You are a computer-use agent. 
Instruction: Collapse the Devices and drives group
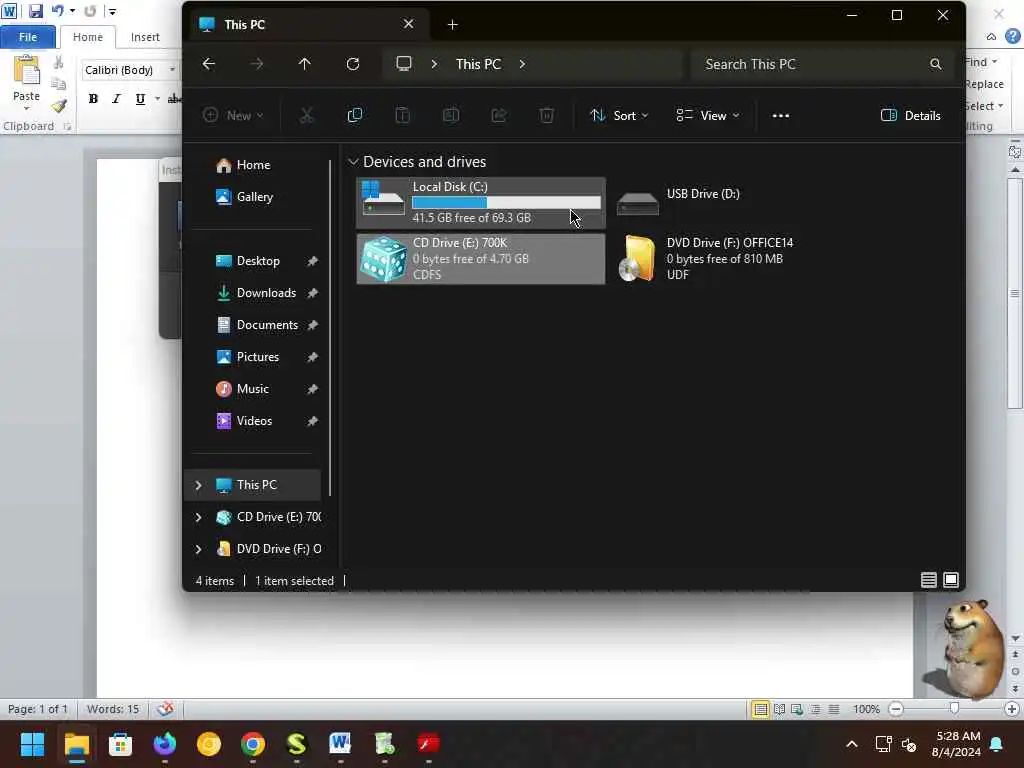click(x=353, y=161)
